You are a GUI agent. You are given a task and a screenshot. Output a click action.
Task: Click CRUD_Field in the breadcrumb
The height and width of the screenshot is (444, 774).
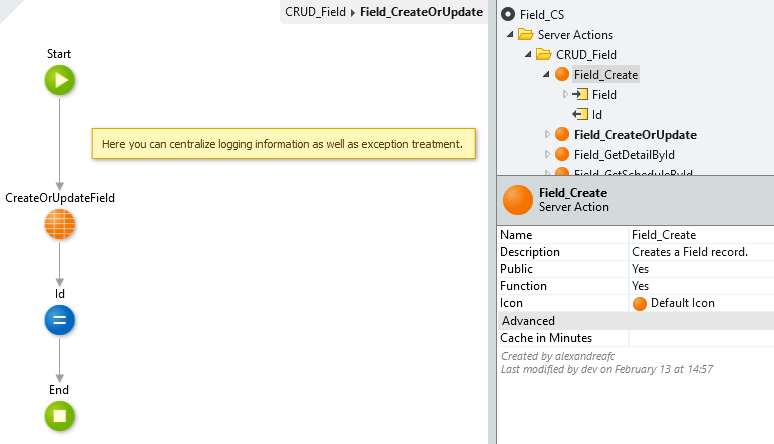pos(315,12)
